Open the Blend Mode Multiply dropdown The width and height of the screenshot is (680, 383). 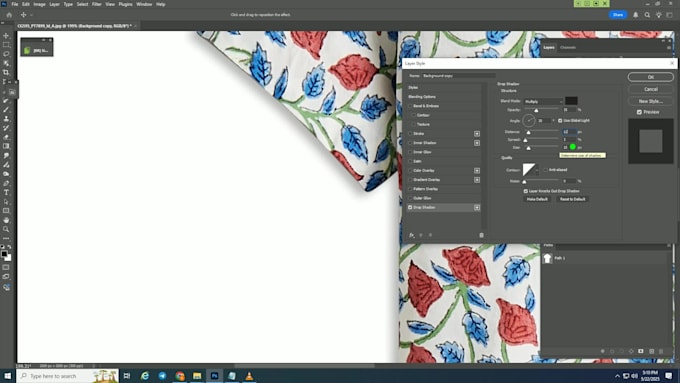point(543,101)
